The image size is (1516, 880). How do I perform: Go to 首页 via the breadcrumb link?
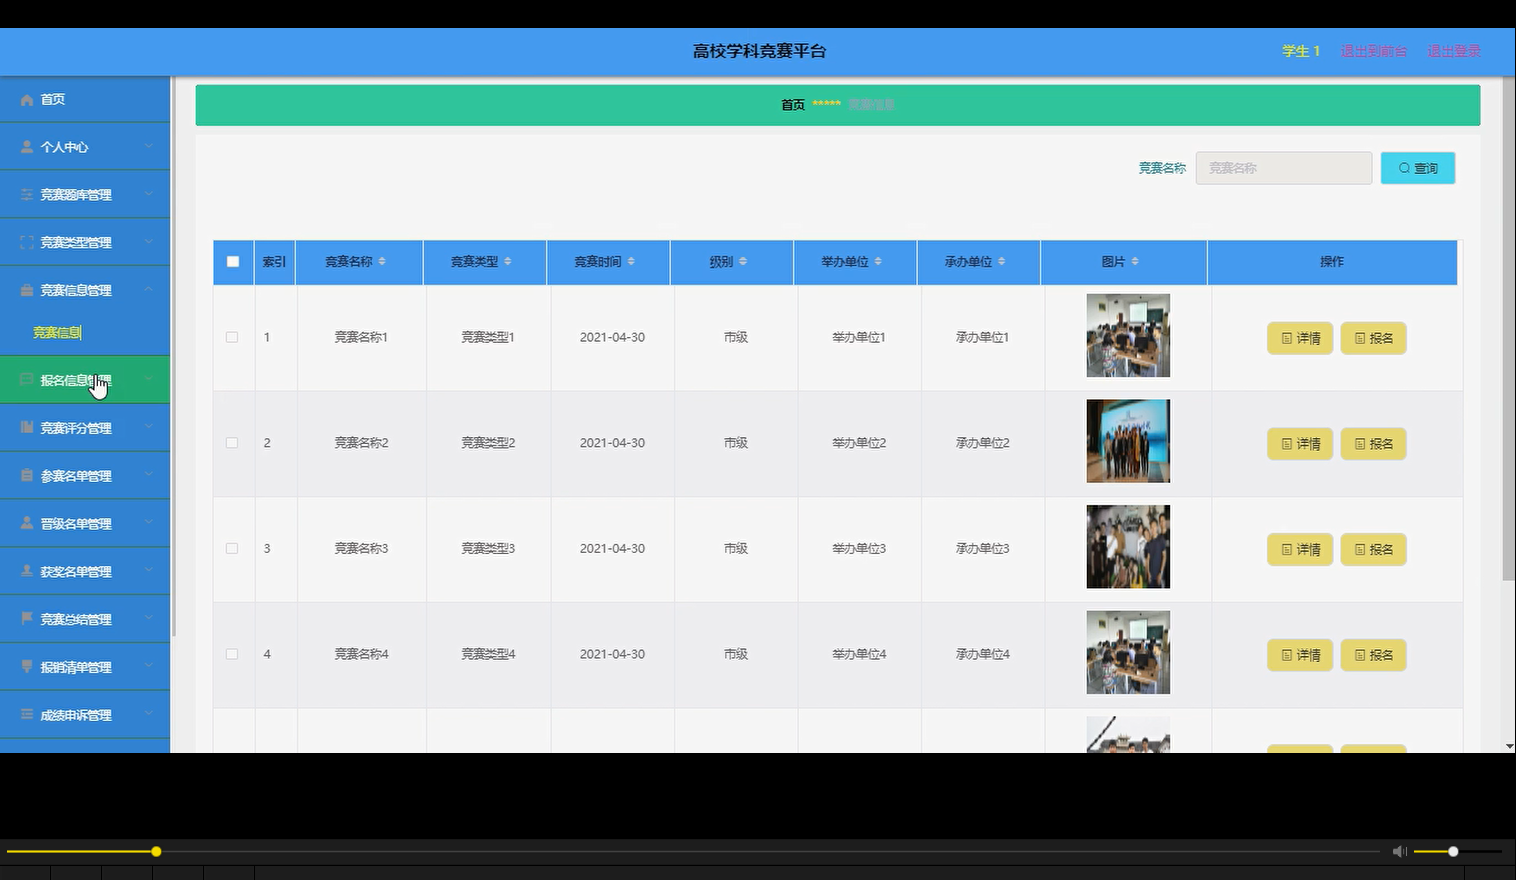793,105
